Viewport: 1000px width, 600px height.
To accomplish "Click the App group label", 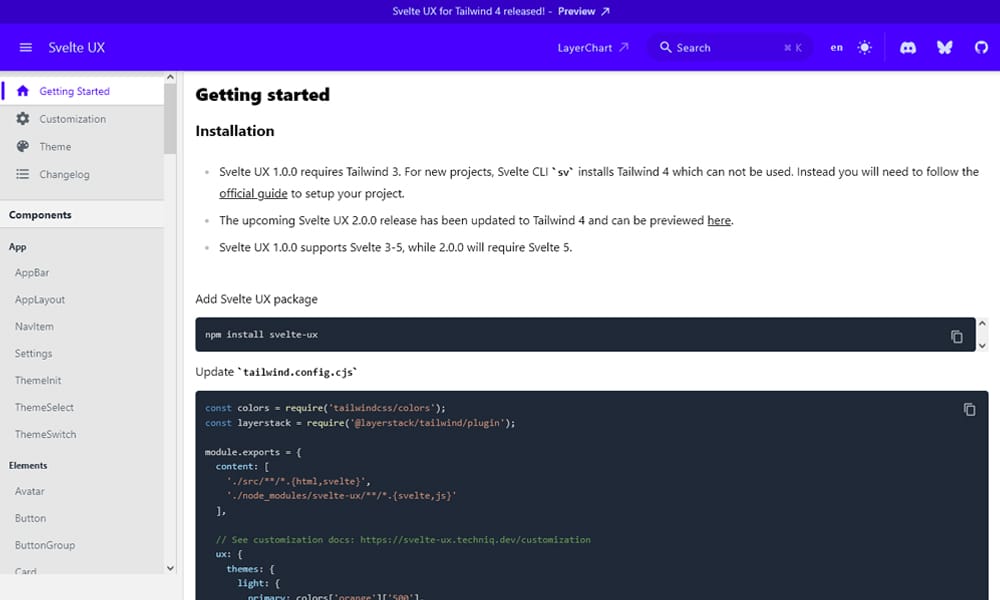I will [17, 247].
